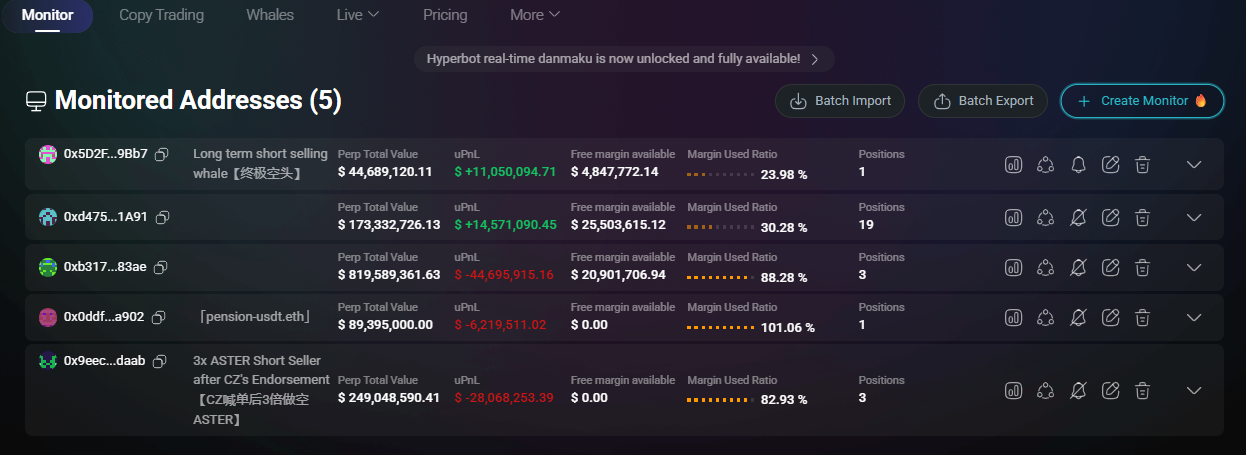Edit the 0xb317...83ae monitor entry
Screen dimensions: 1246x455
pos(1110,267)
